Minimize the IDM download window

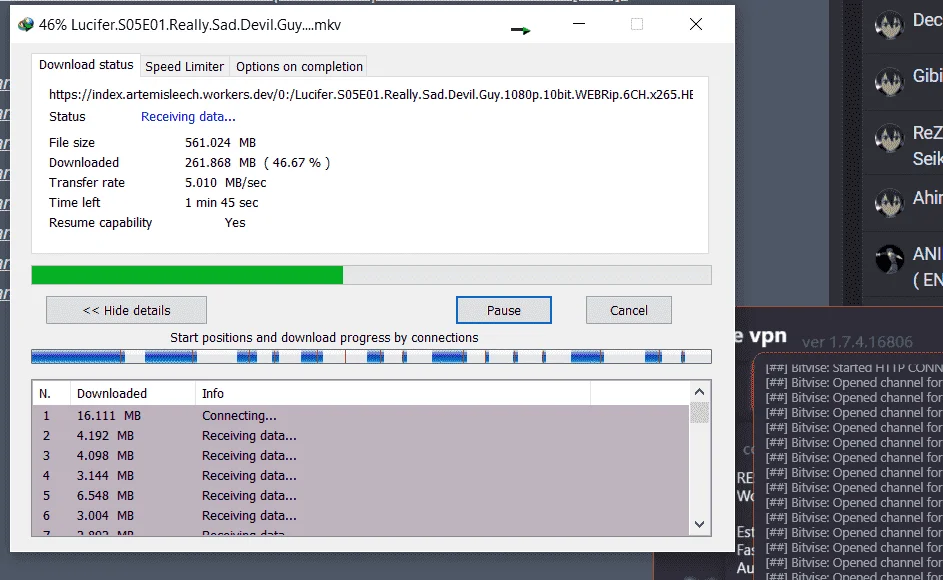[x=579, y=24]
